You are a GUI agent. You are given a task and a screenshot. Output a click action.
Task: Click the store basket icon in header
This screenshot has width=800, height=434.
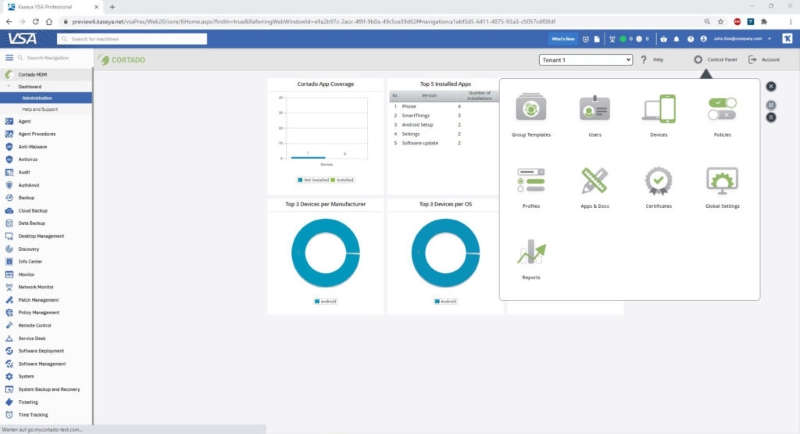coord(663,39)
